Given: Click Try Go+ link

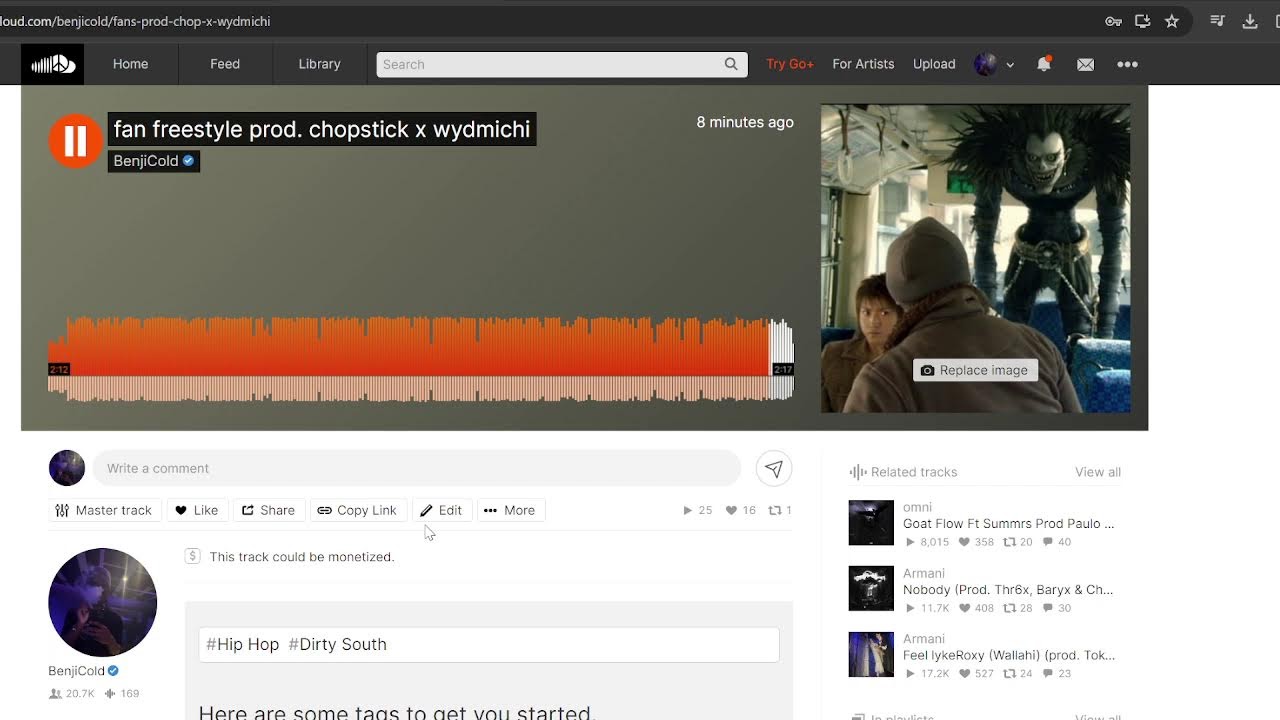Looking at the screenshot, I should (x=790, y=64).
